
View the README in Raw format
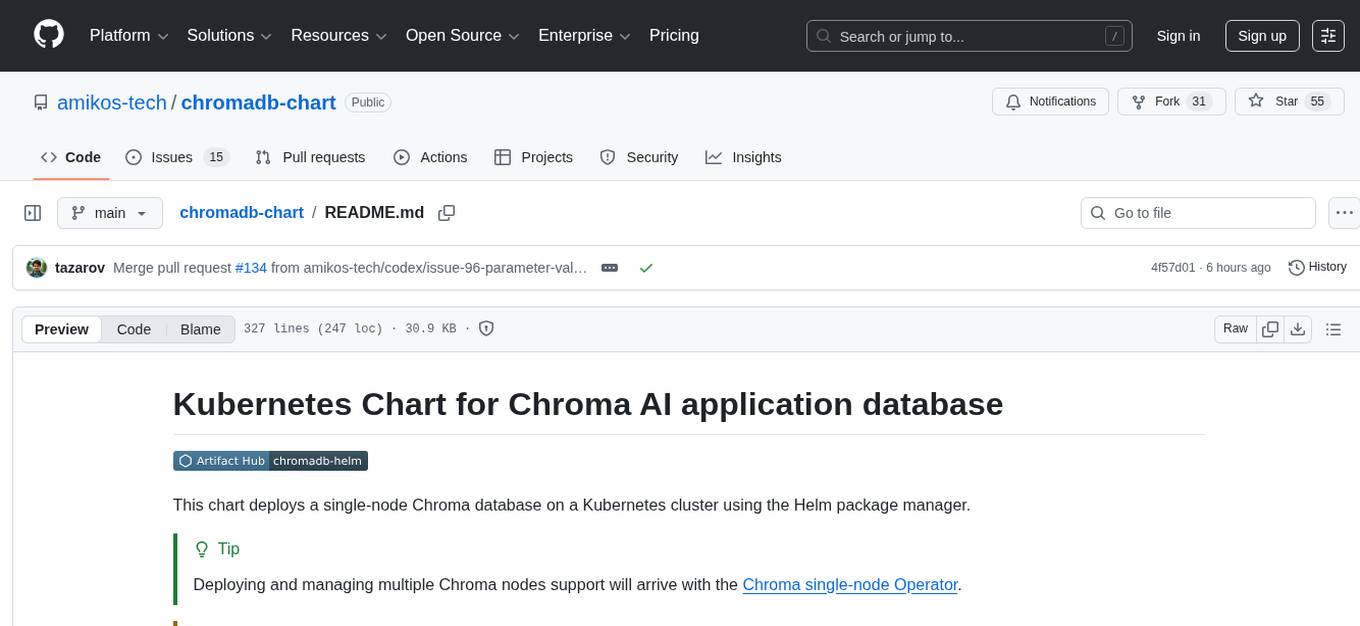pyautogui.click(x=1234, y=328)
